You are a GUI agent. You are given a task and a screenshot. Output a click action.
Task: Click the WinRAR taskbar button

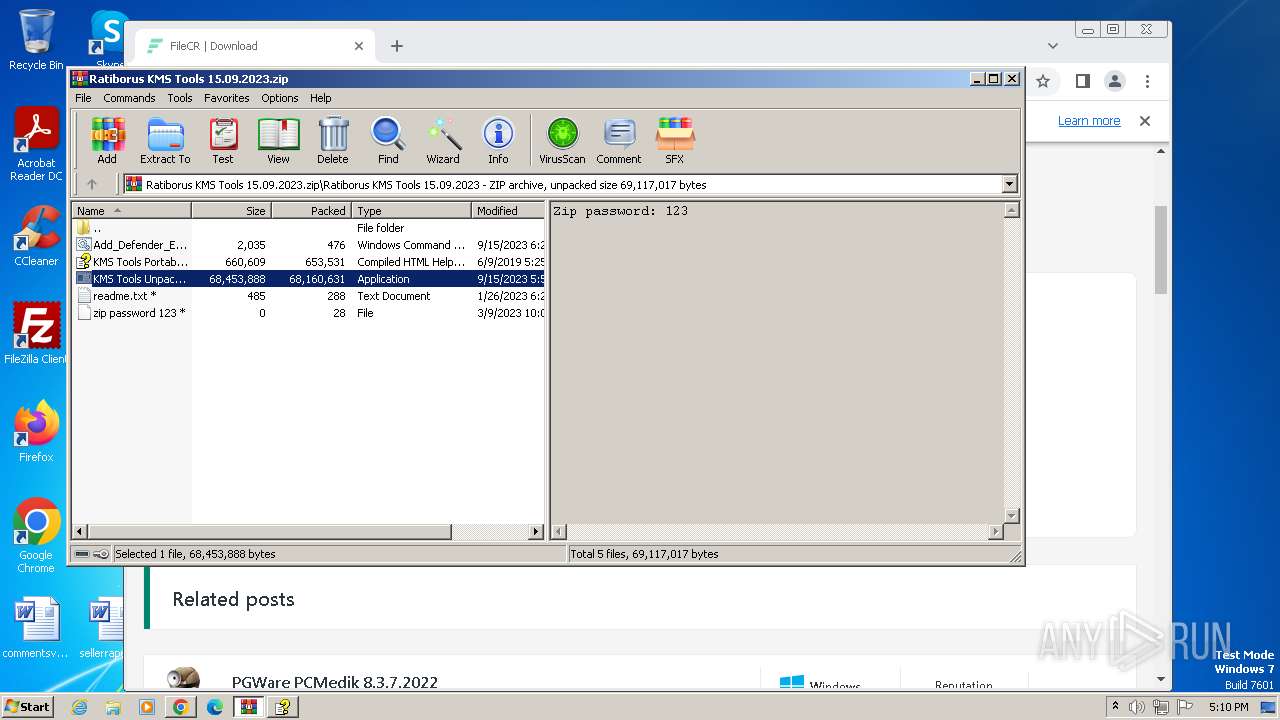click(x=248, y=707)
